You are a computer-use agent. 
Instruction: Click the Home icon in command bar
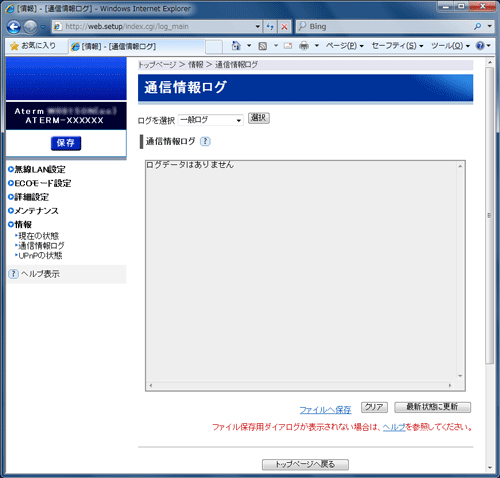click(236, 46)
